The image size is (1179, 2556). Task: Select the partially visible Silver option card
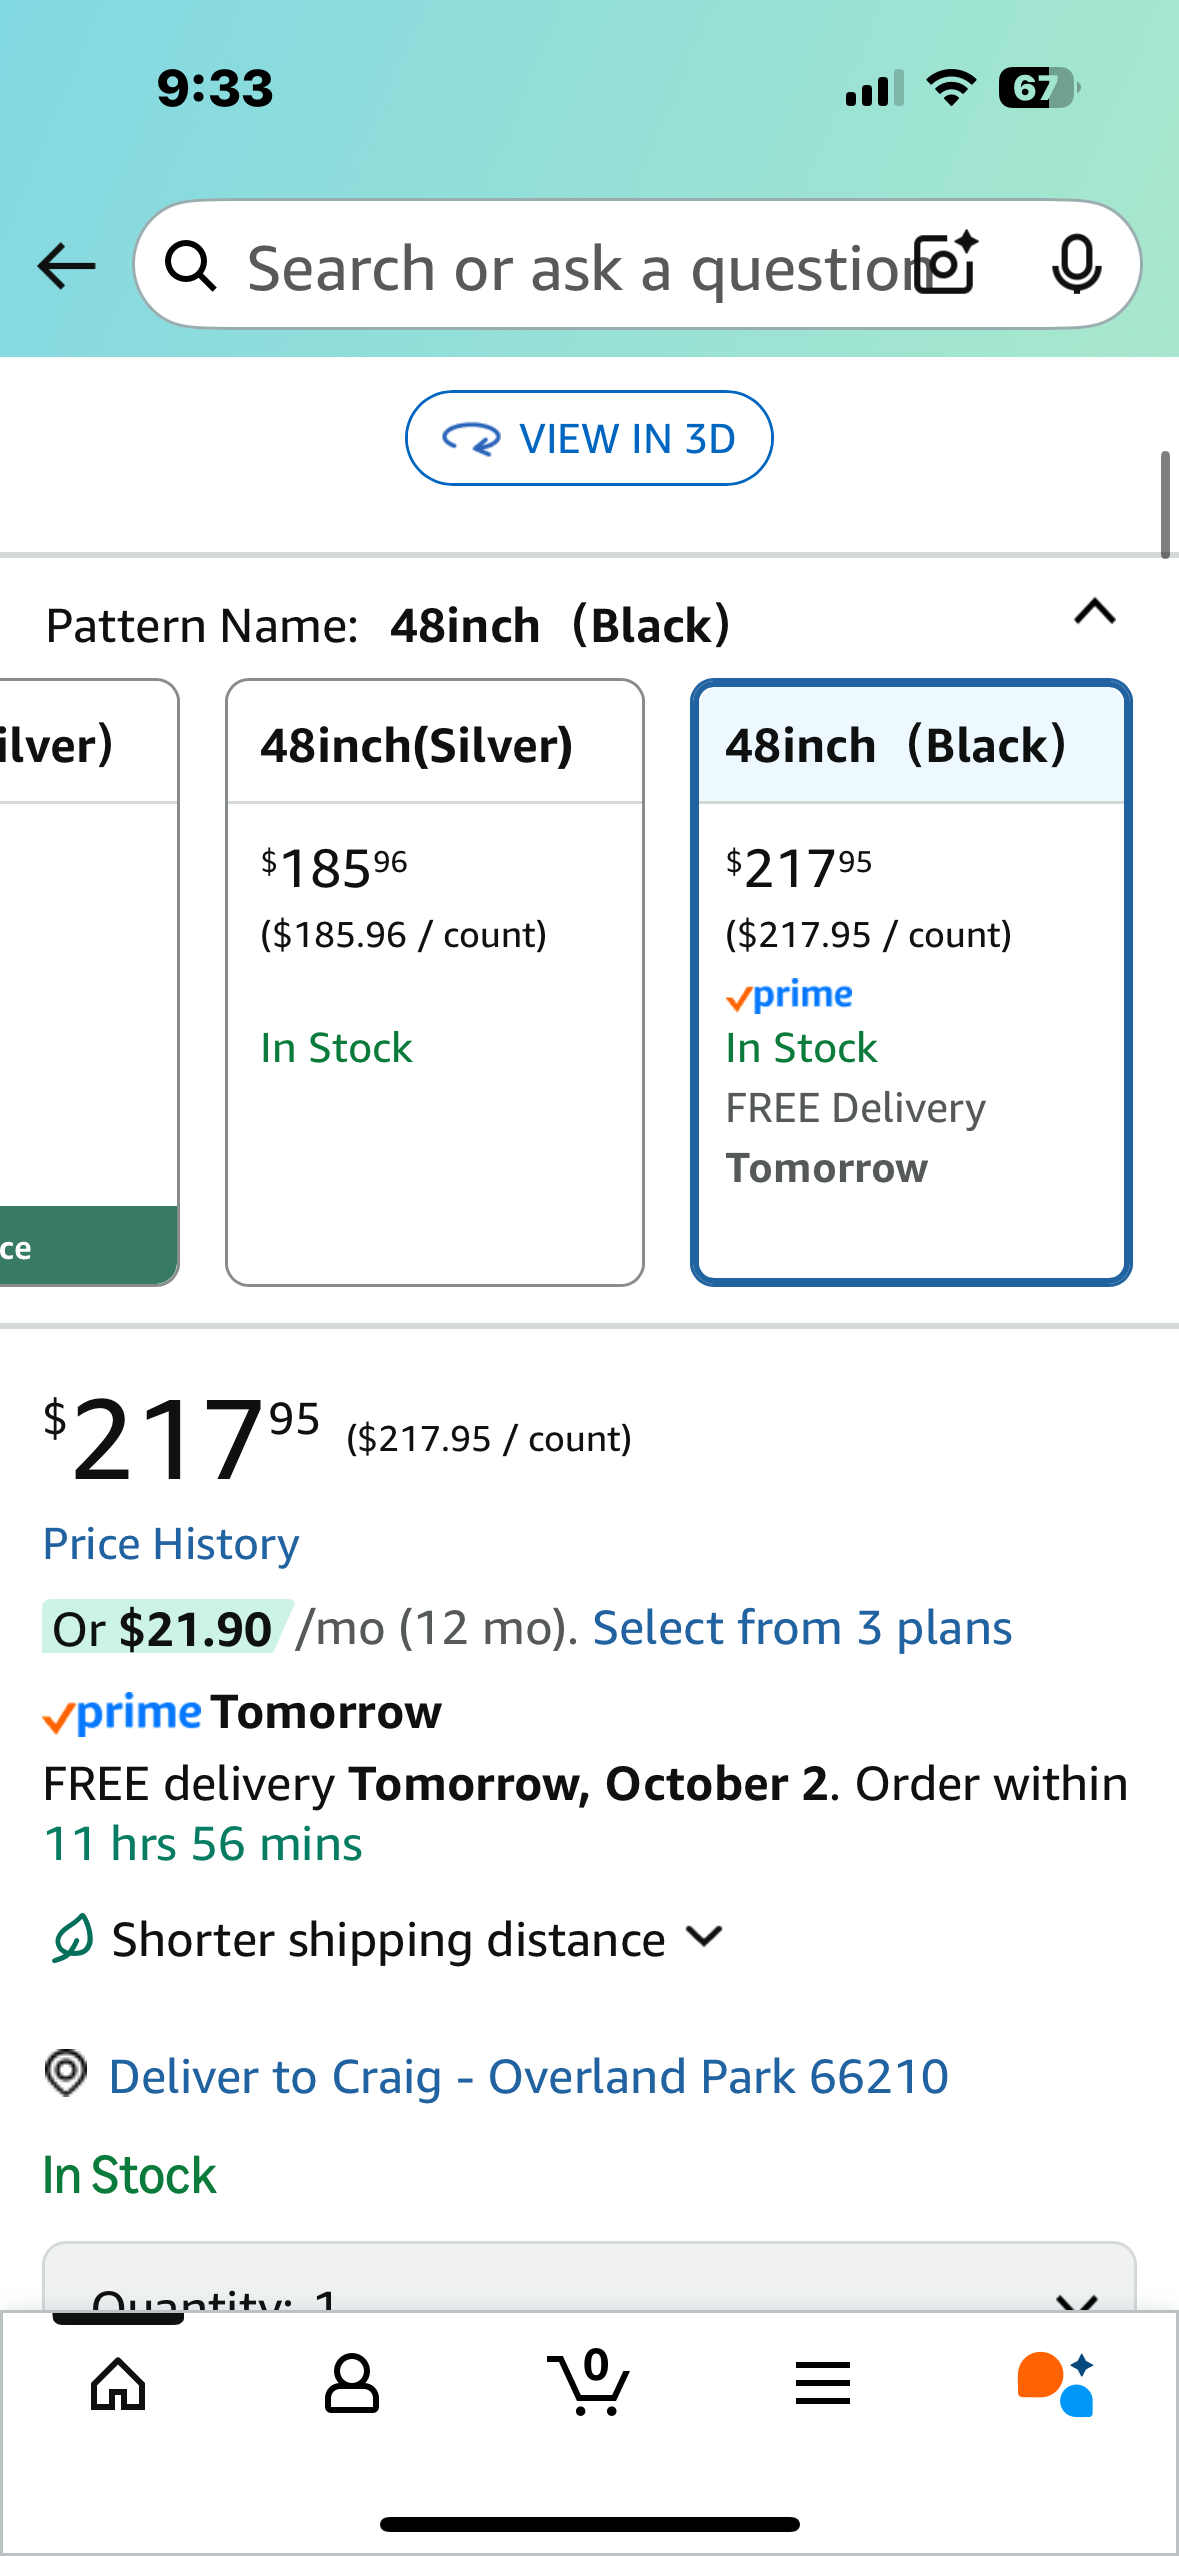coord(88,982)
